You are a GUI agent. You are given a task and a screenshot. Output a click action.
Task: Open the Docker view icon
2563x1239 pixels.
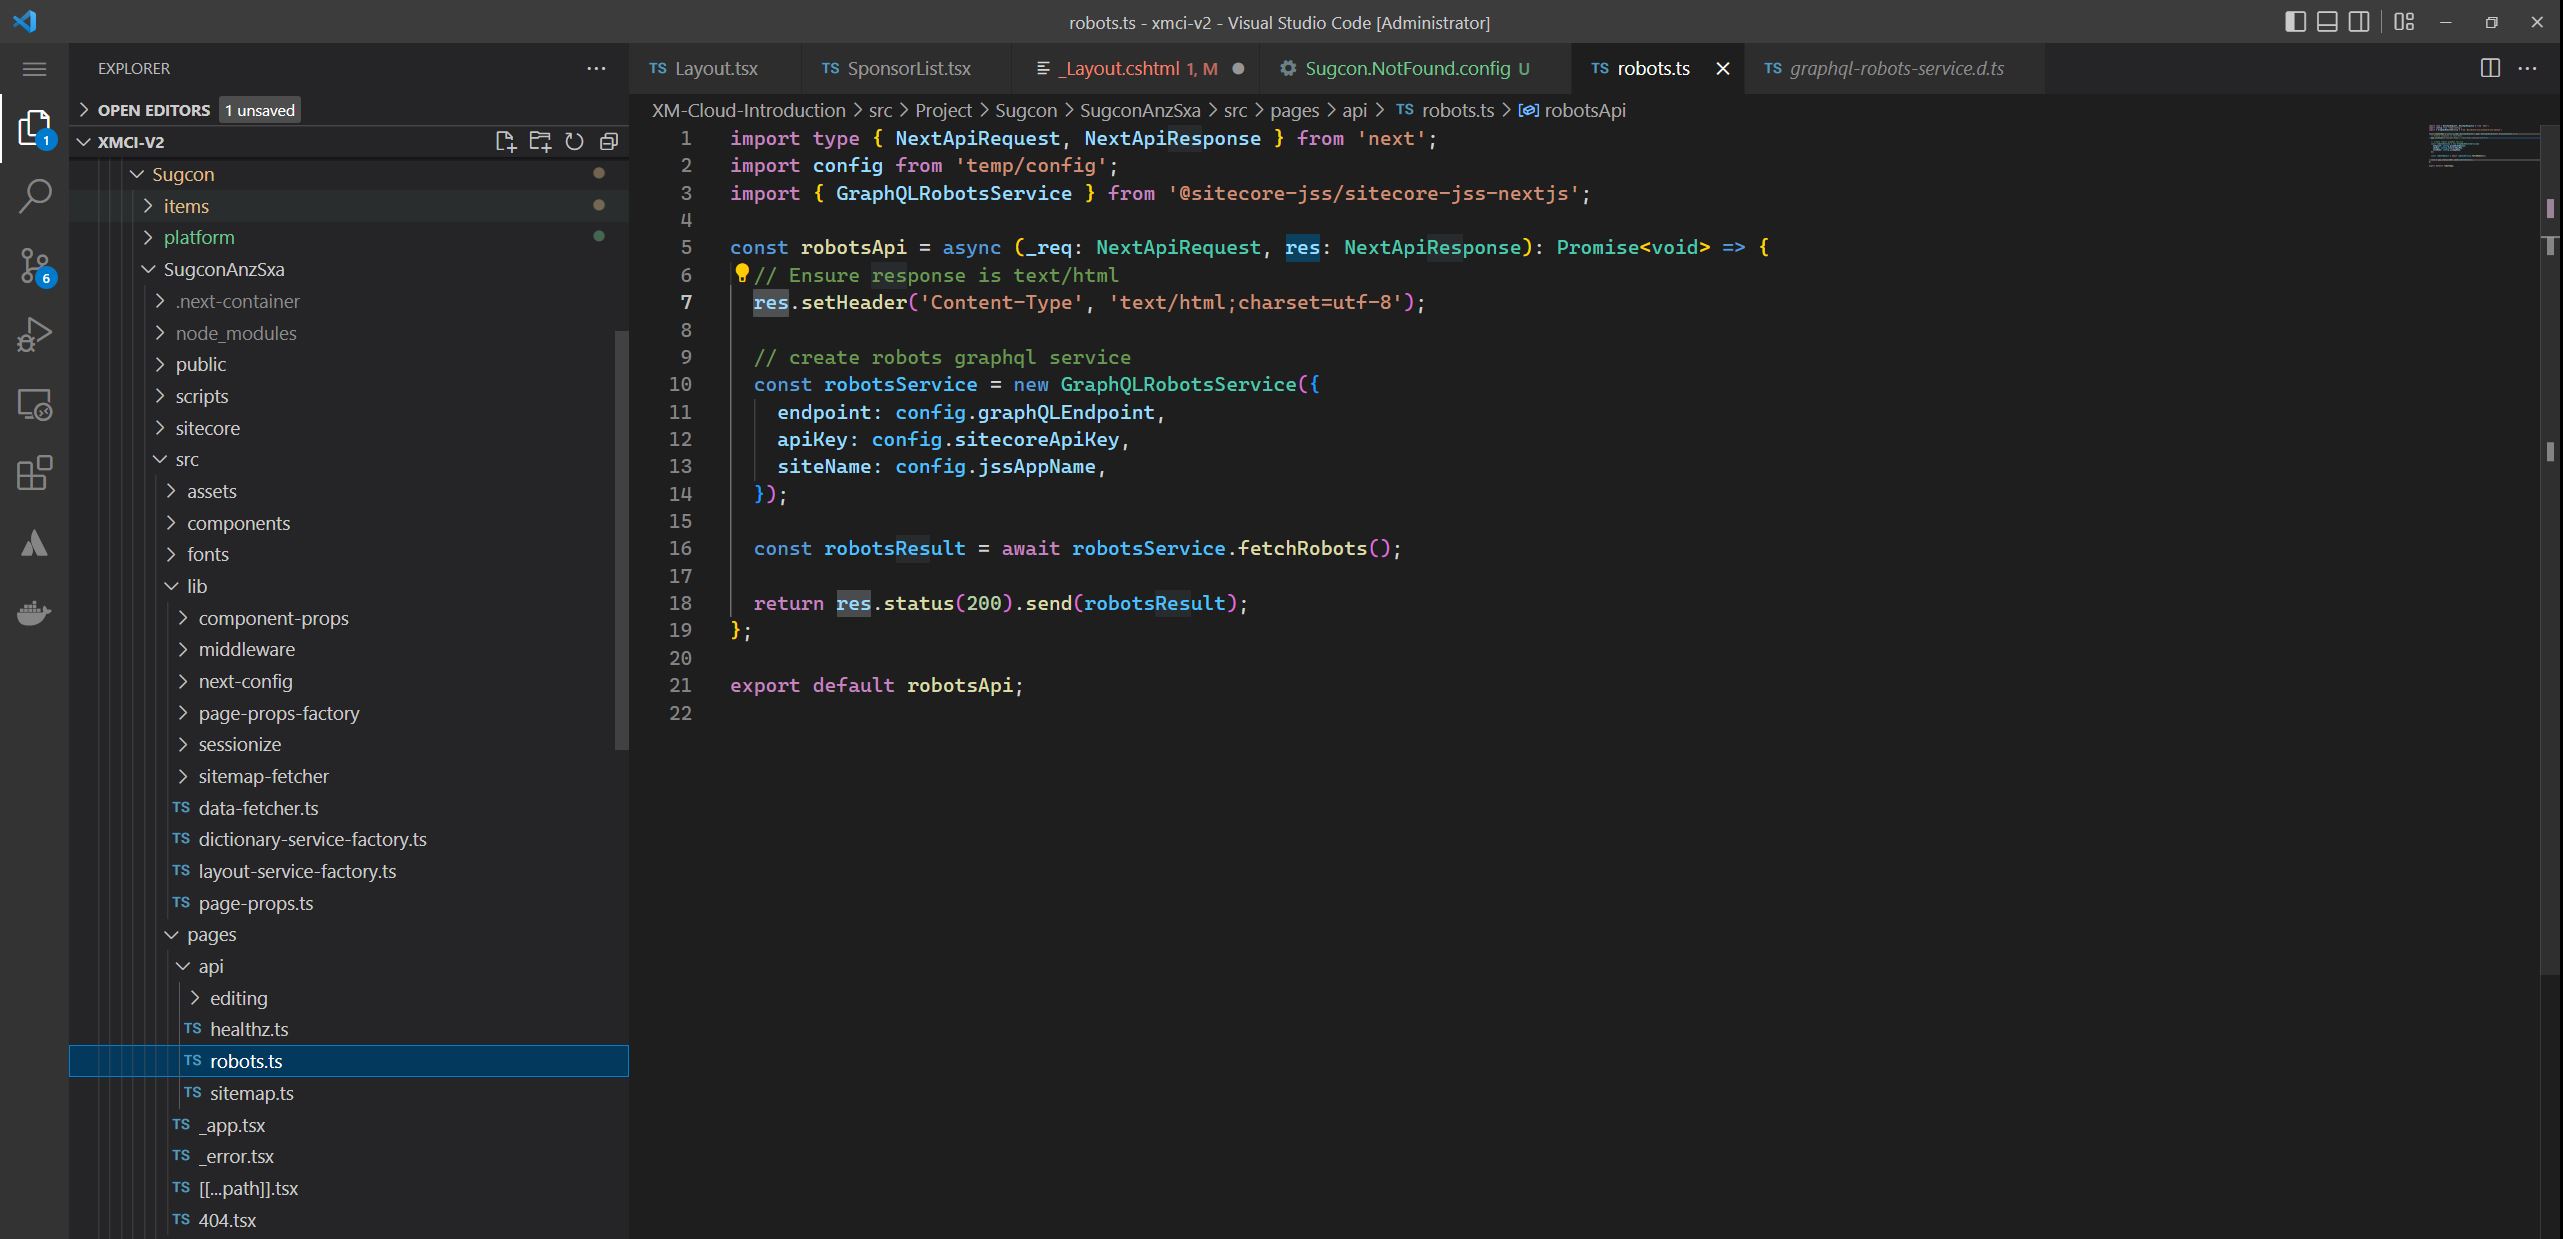click(35, 612)
